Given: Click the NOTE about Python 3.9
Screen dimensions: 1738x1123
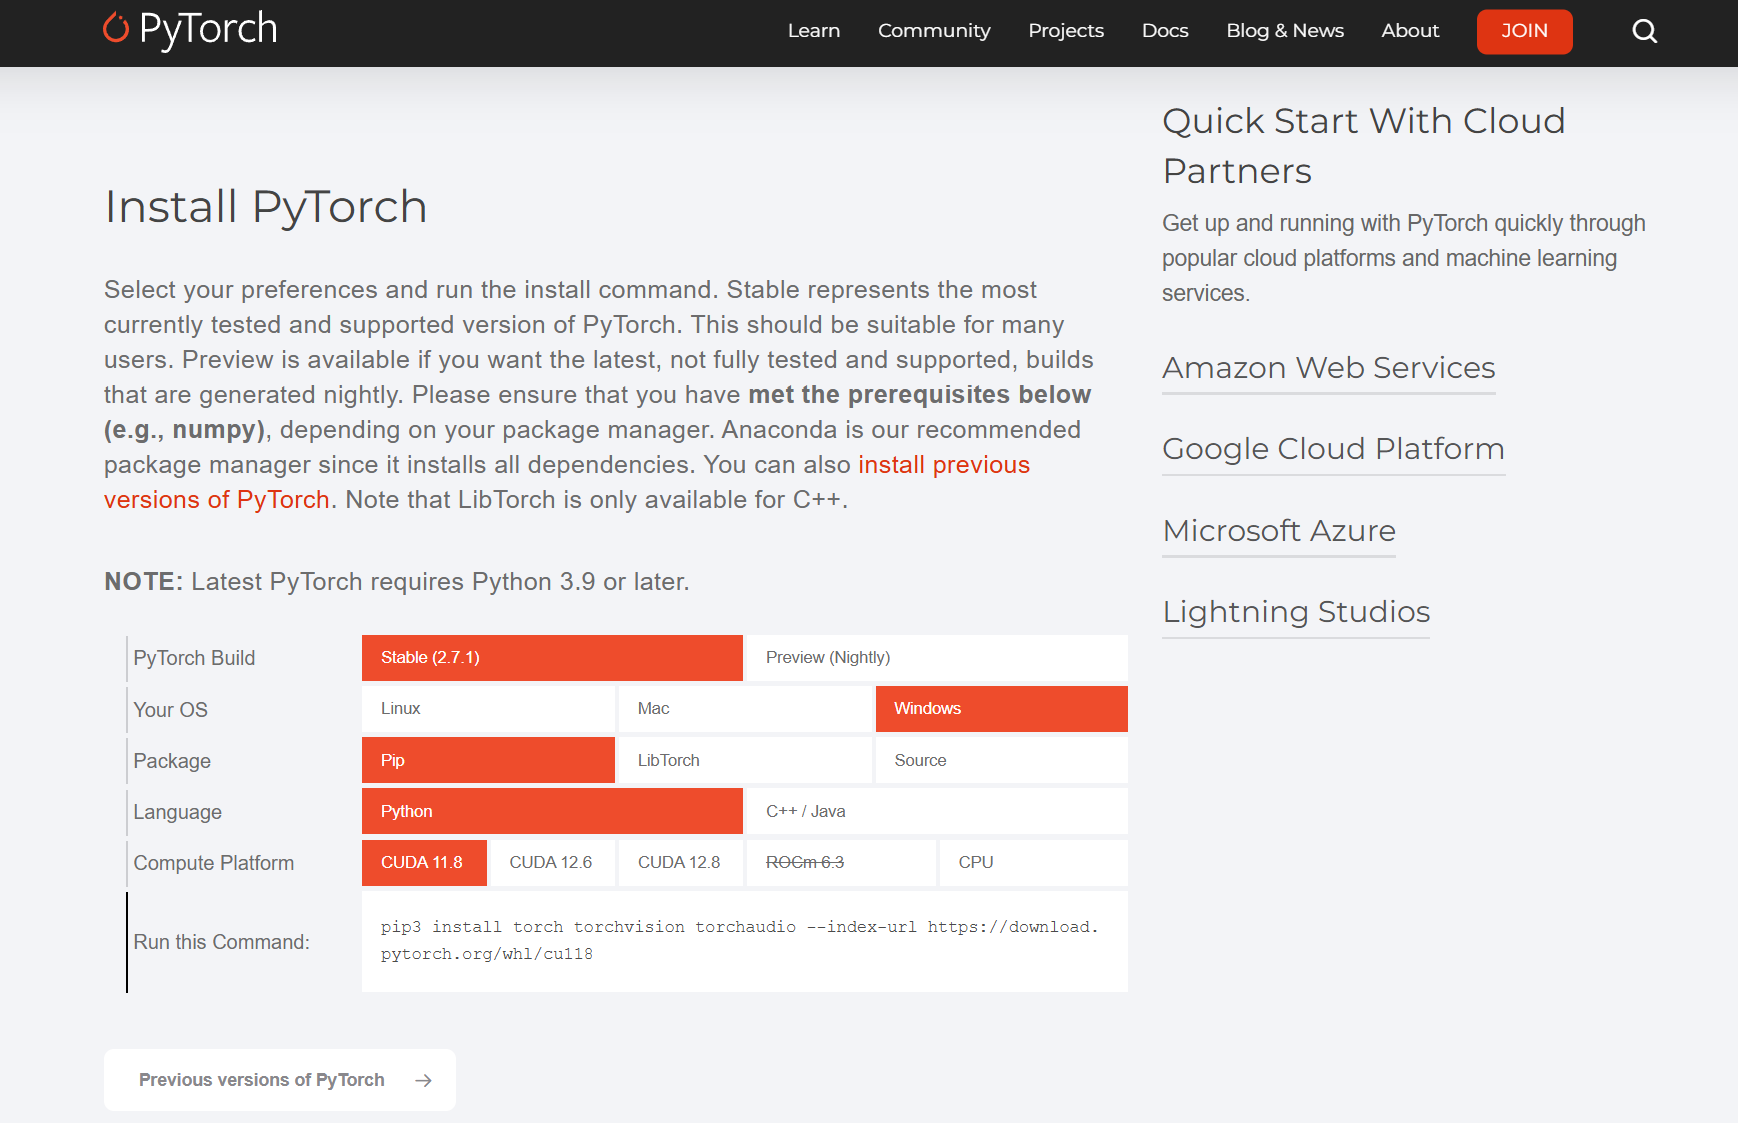Looking at the screenshot, I should pos(397,582).
